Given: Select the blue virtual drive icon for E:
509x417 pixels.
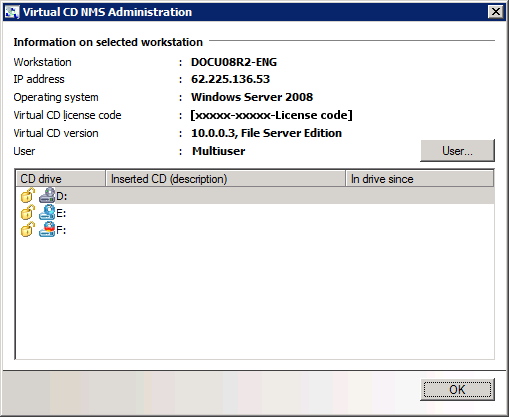Looking at the screenshot, I should [47, 212].
